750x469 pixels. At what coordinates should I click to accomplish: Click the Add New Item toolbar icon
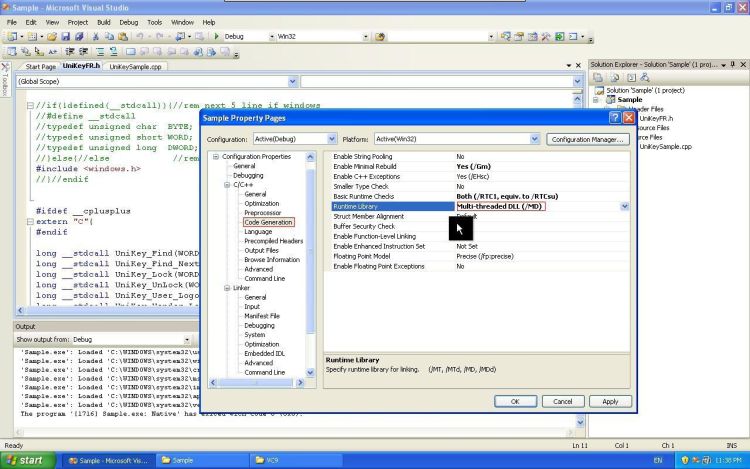click(x=32, y=36)
